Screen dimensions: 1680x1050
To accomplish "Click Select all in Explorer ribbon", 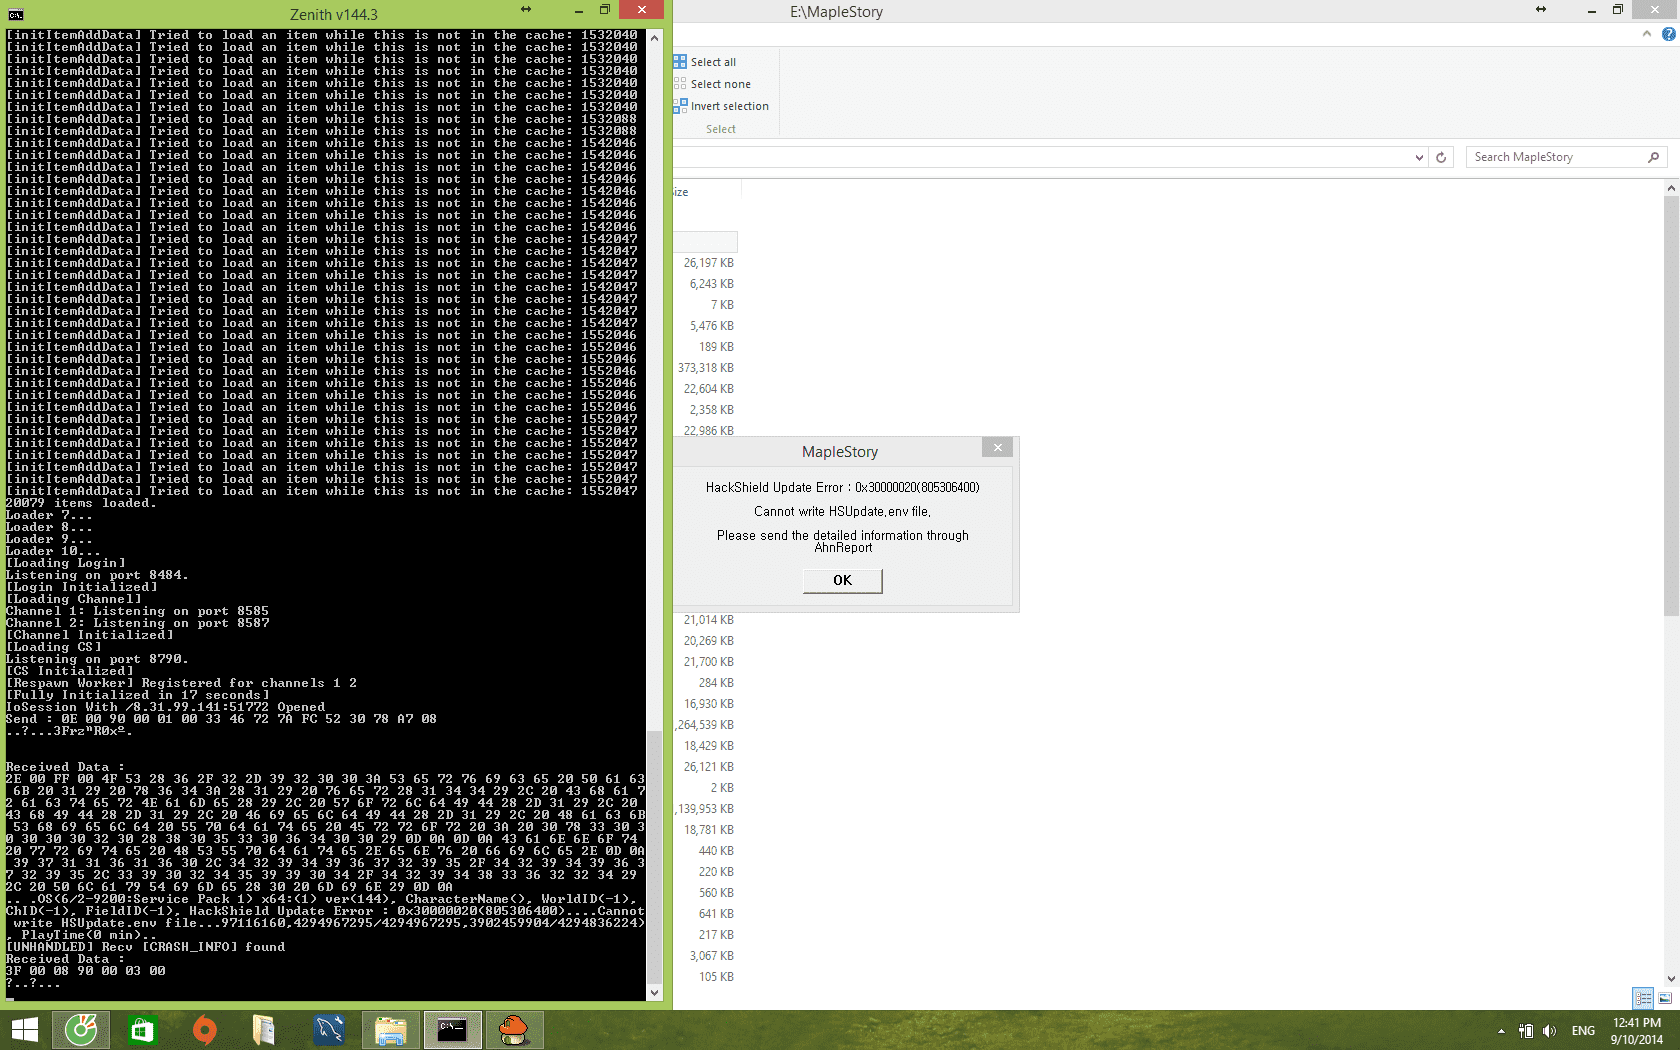I will pyautogui.click(x=713, y=62).
